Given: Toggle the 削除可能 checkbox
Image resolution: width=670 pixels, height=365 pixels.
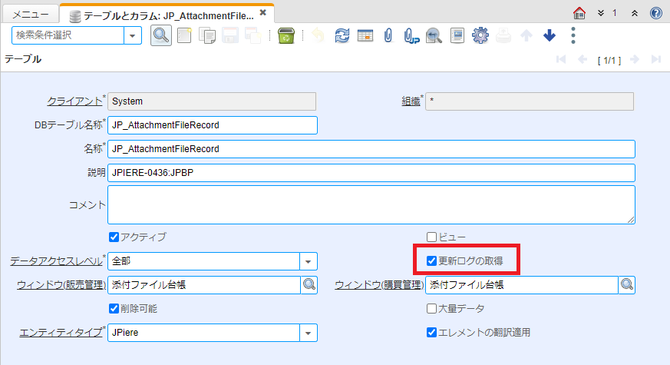Looking at the screenshot, I should [114, 309].
